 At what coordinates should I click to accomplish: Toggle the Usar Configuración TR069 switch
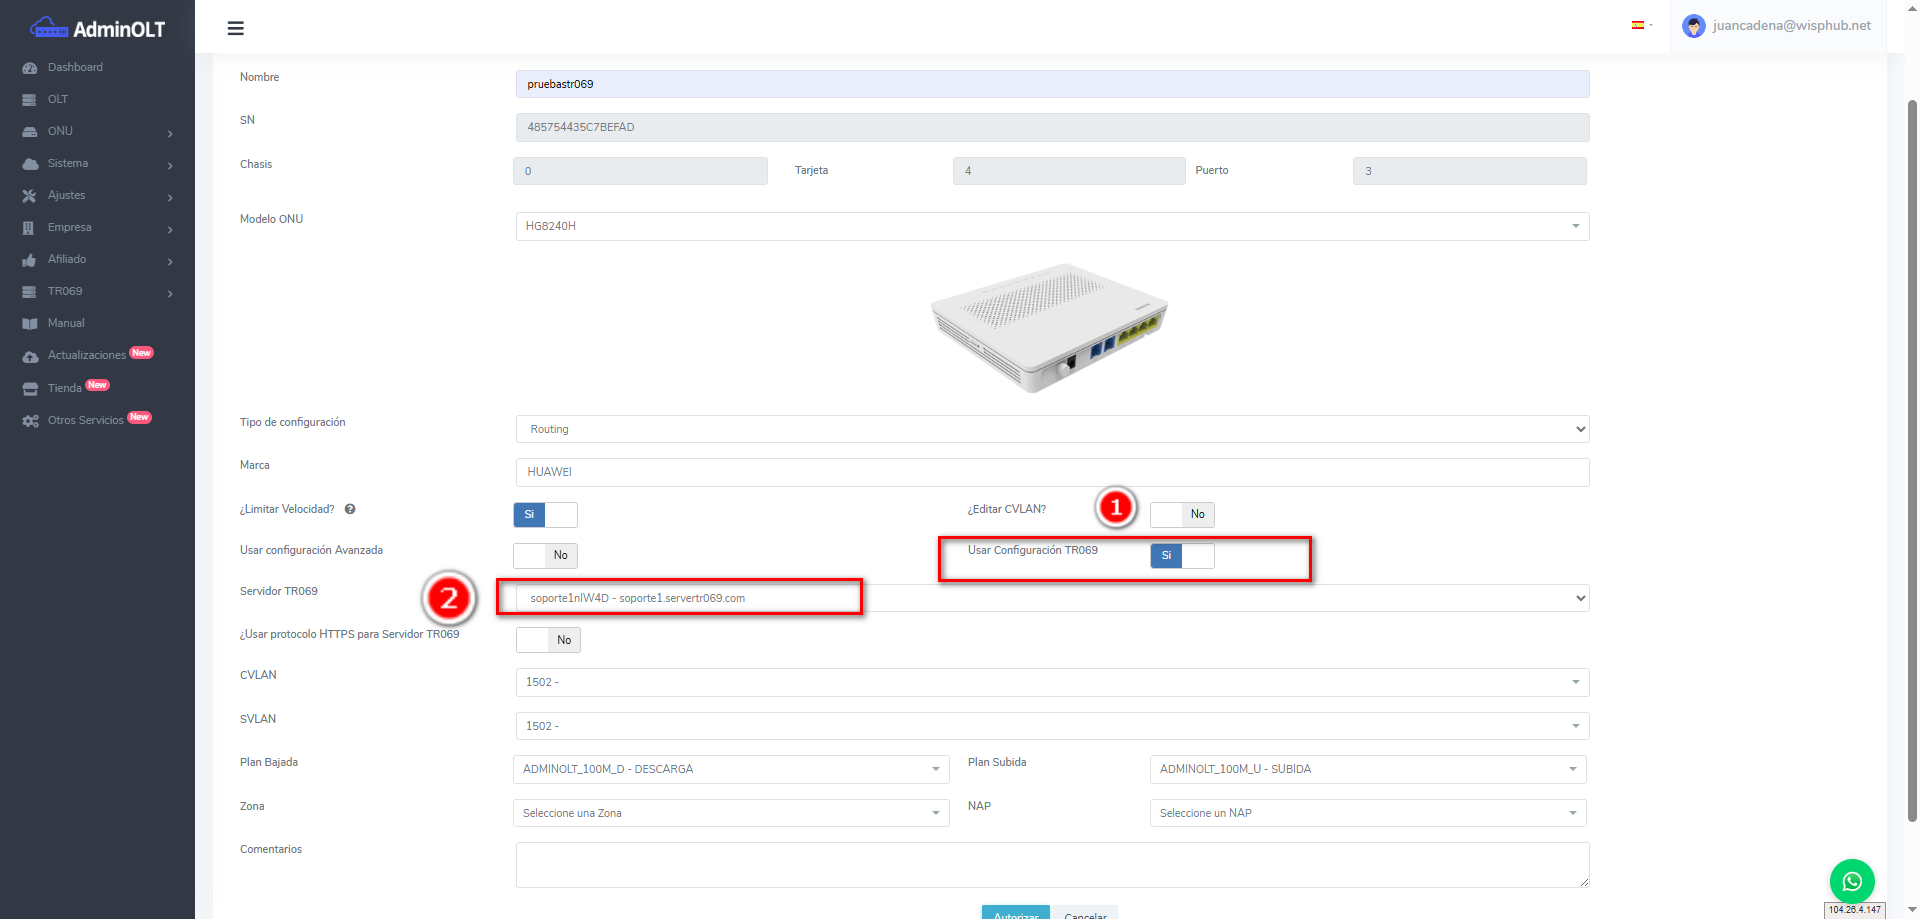(1182, 556)
